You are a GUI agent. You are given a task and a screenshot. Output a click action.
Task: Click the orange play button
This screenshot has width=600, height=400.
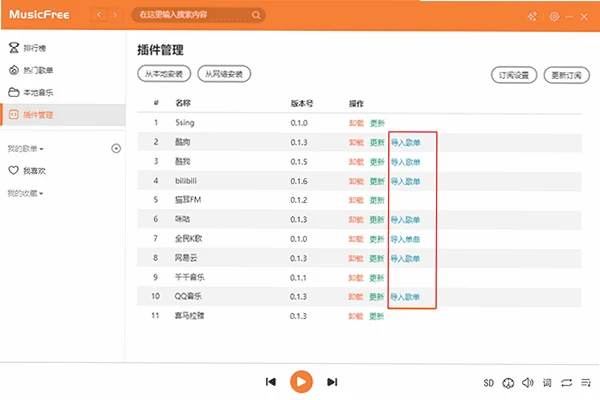(x=301, y=382)
